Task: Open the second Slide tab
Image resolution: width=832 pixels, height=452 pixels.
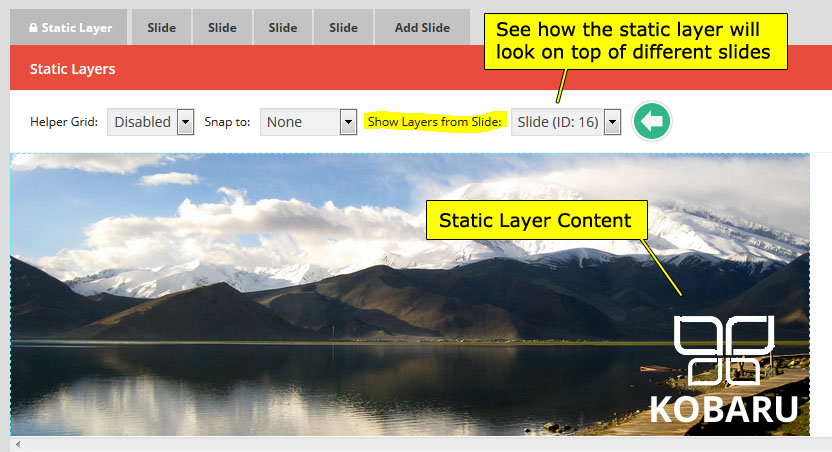Action: tap(222, 28)
